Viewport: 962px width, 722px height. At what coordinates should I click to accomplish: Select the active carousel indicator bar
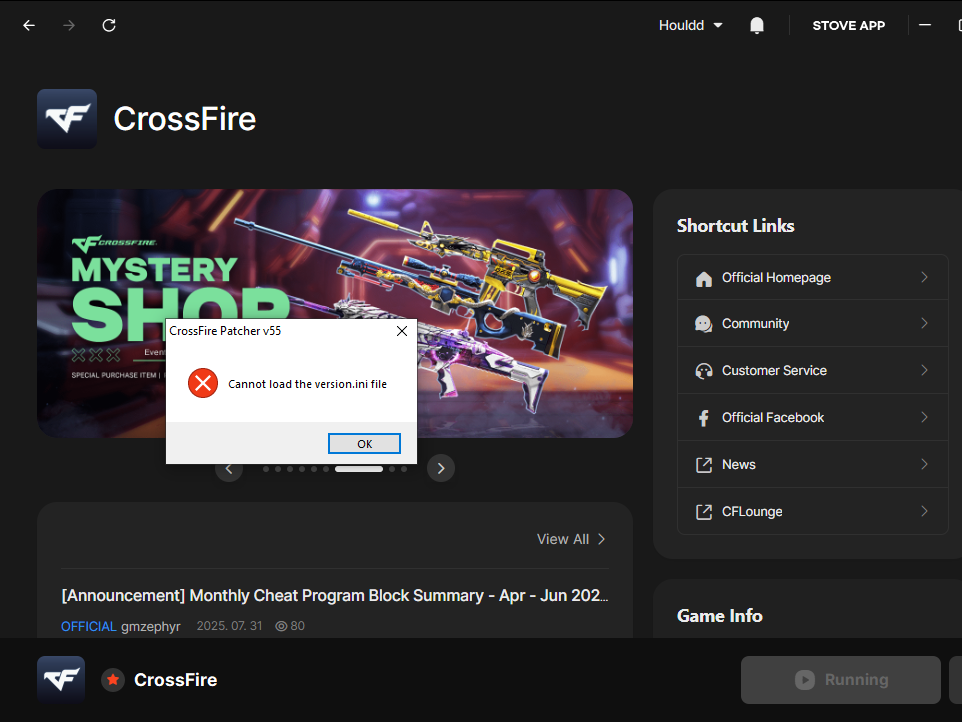click(x=359, y=468)
